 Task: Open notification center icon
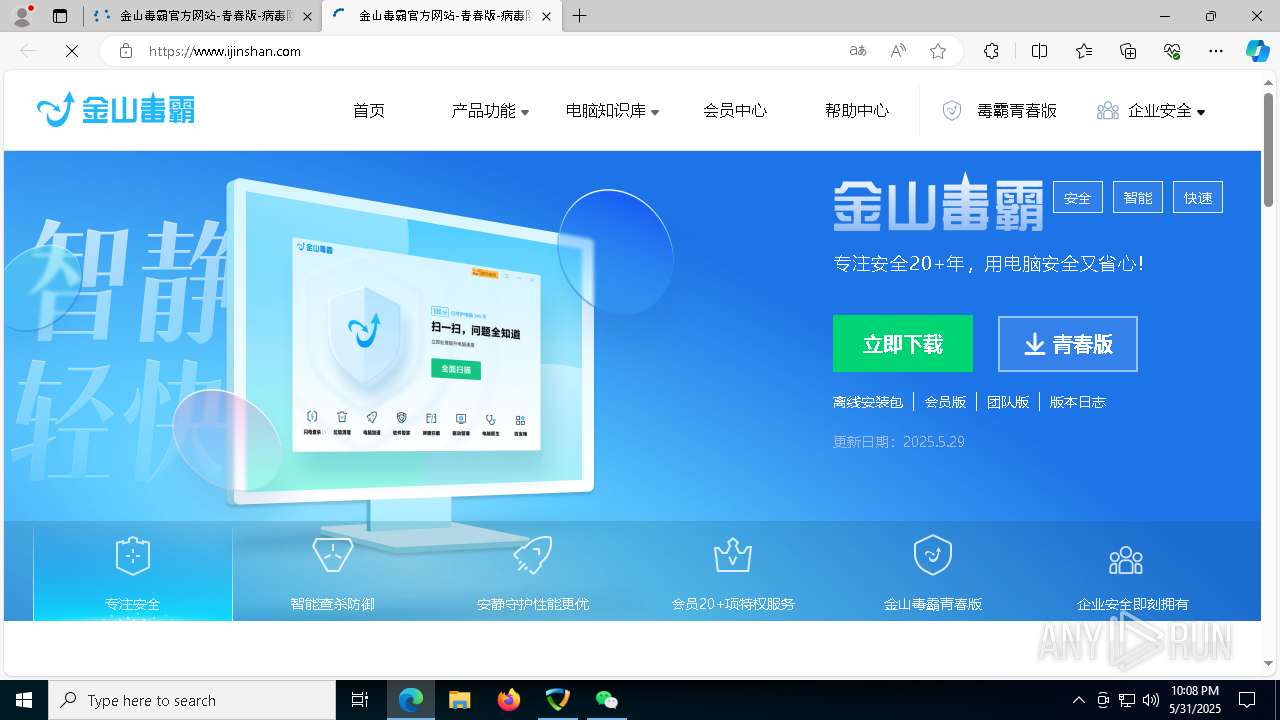[x=1247, y=700]
